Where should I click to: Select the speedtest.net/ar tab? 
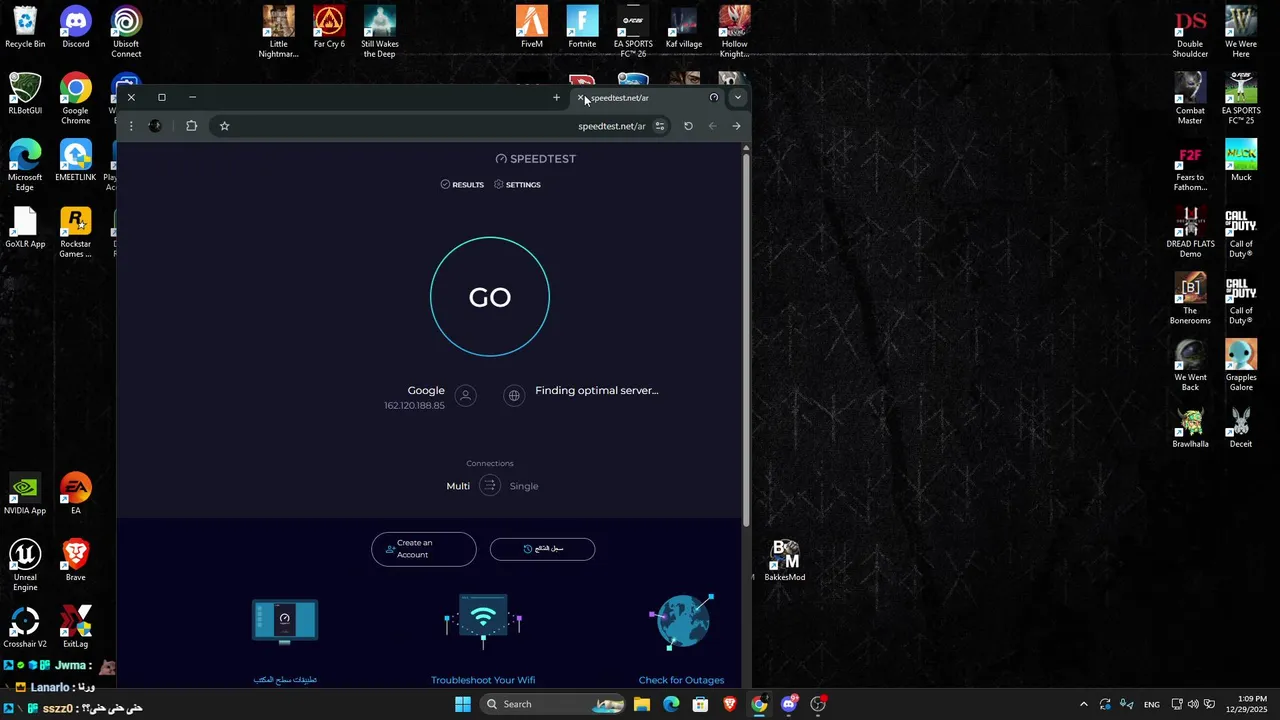[x=648, y=98]
